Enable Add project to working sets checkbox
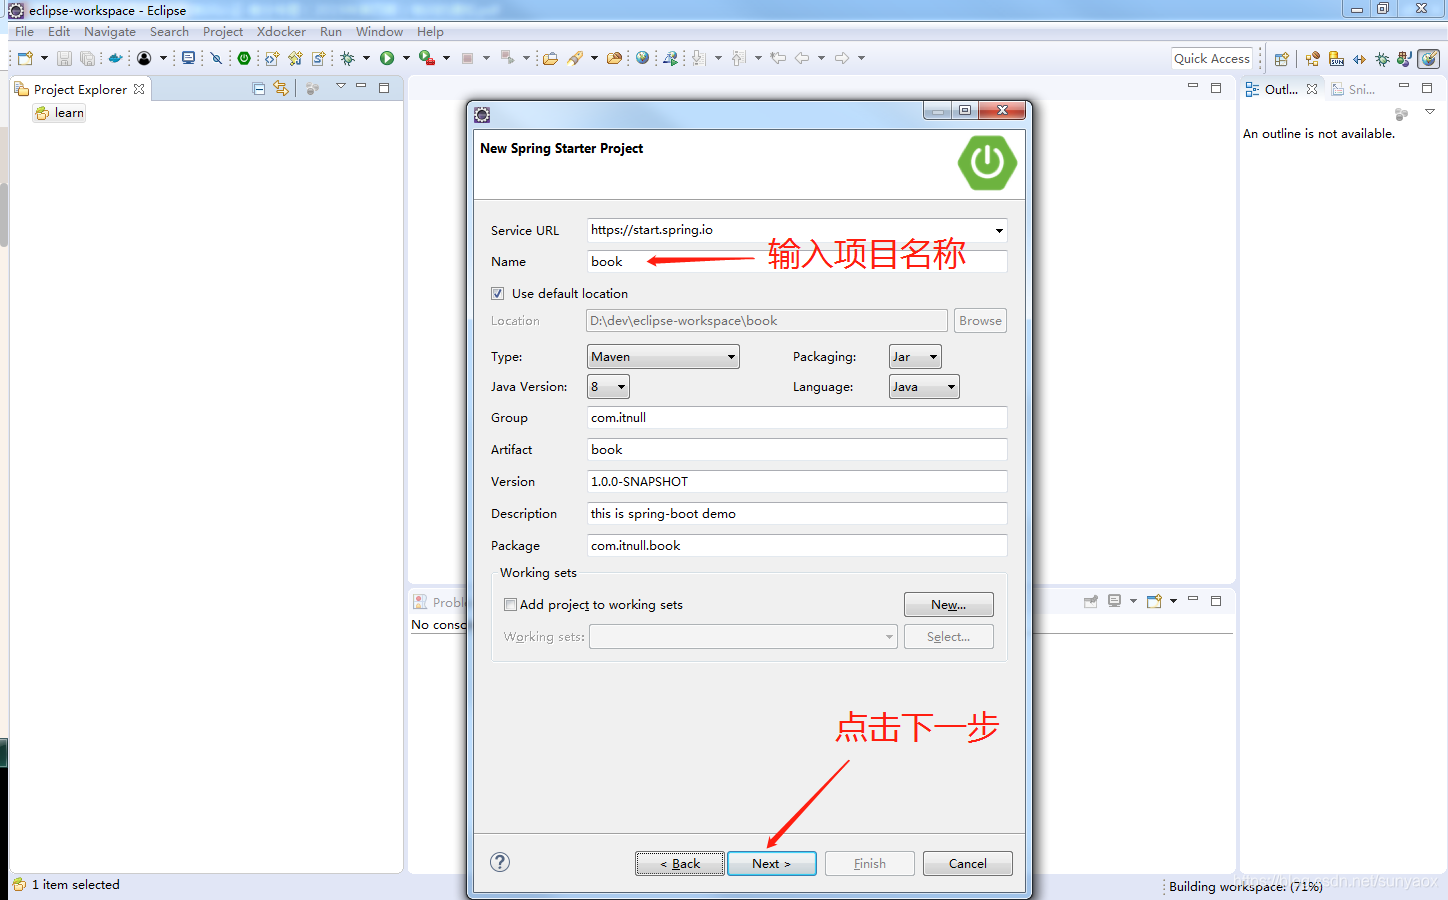1448x900 pixels. pyautogui.click(x=510, y=604)
